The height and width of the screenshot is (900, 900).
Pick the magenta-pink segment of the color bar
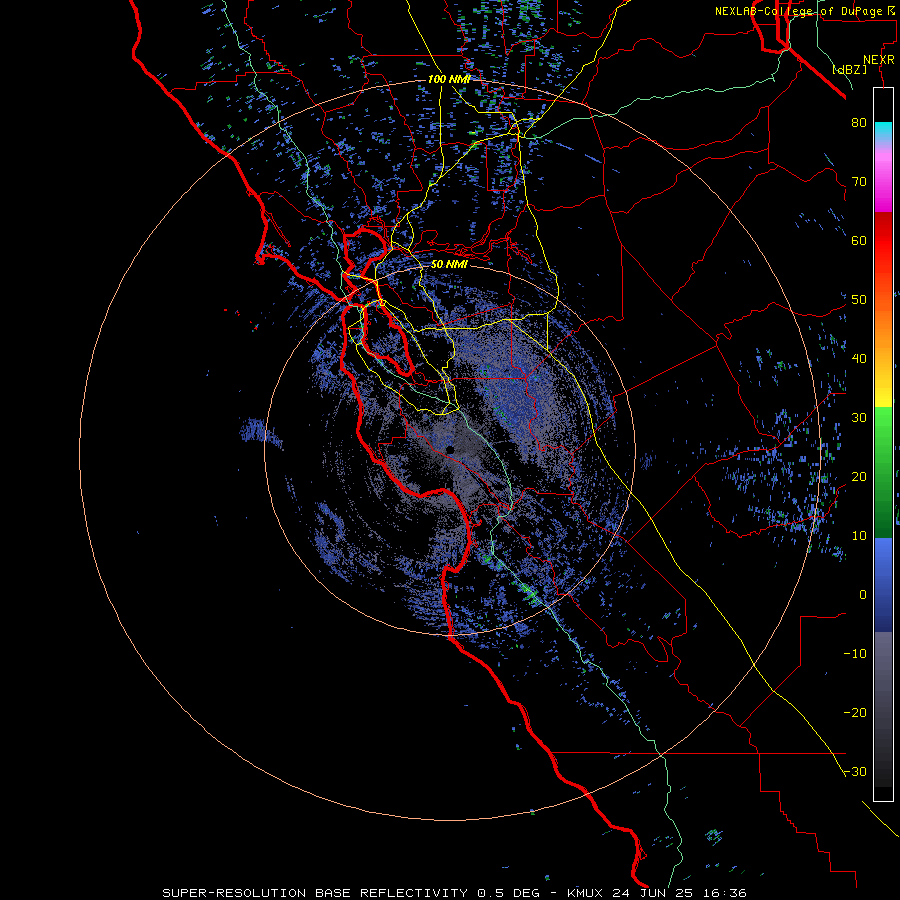click(x=883, y=178)
